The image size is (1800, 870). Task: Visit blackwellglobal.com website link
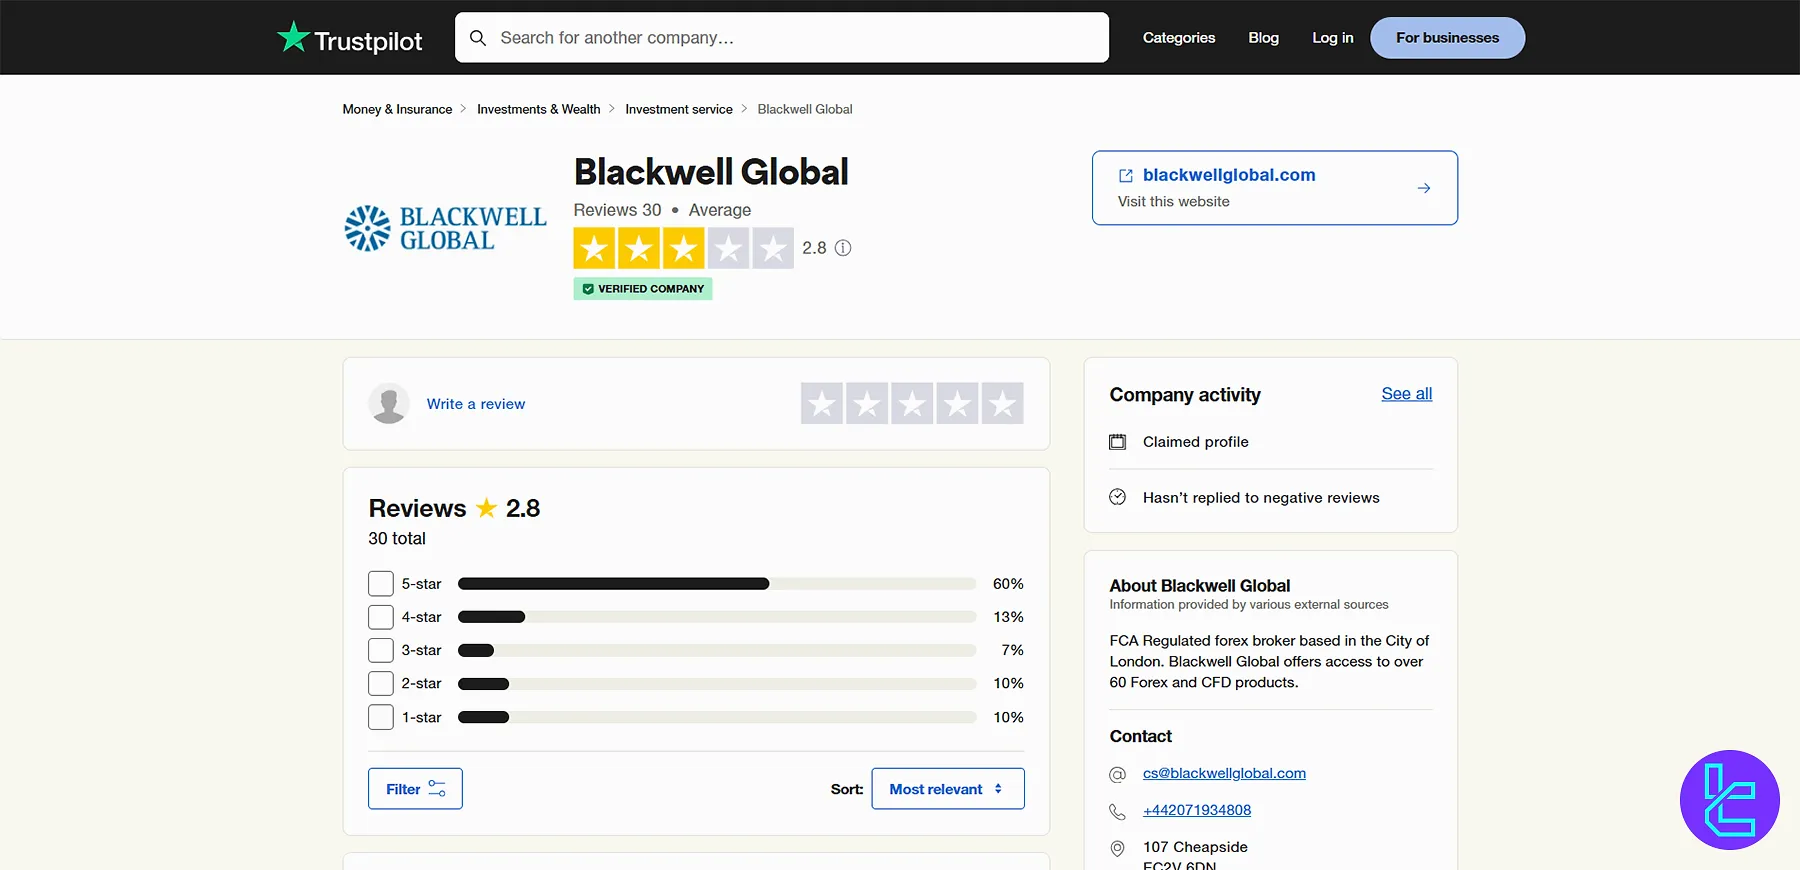click(1229, 175)
